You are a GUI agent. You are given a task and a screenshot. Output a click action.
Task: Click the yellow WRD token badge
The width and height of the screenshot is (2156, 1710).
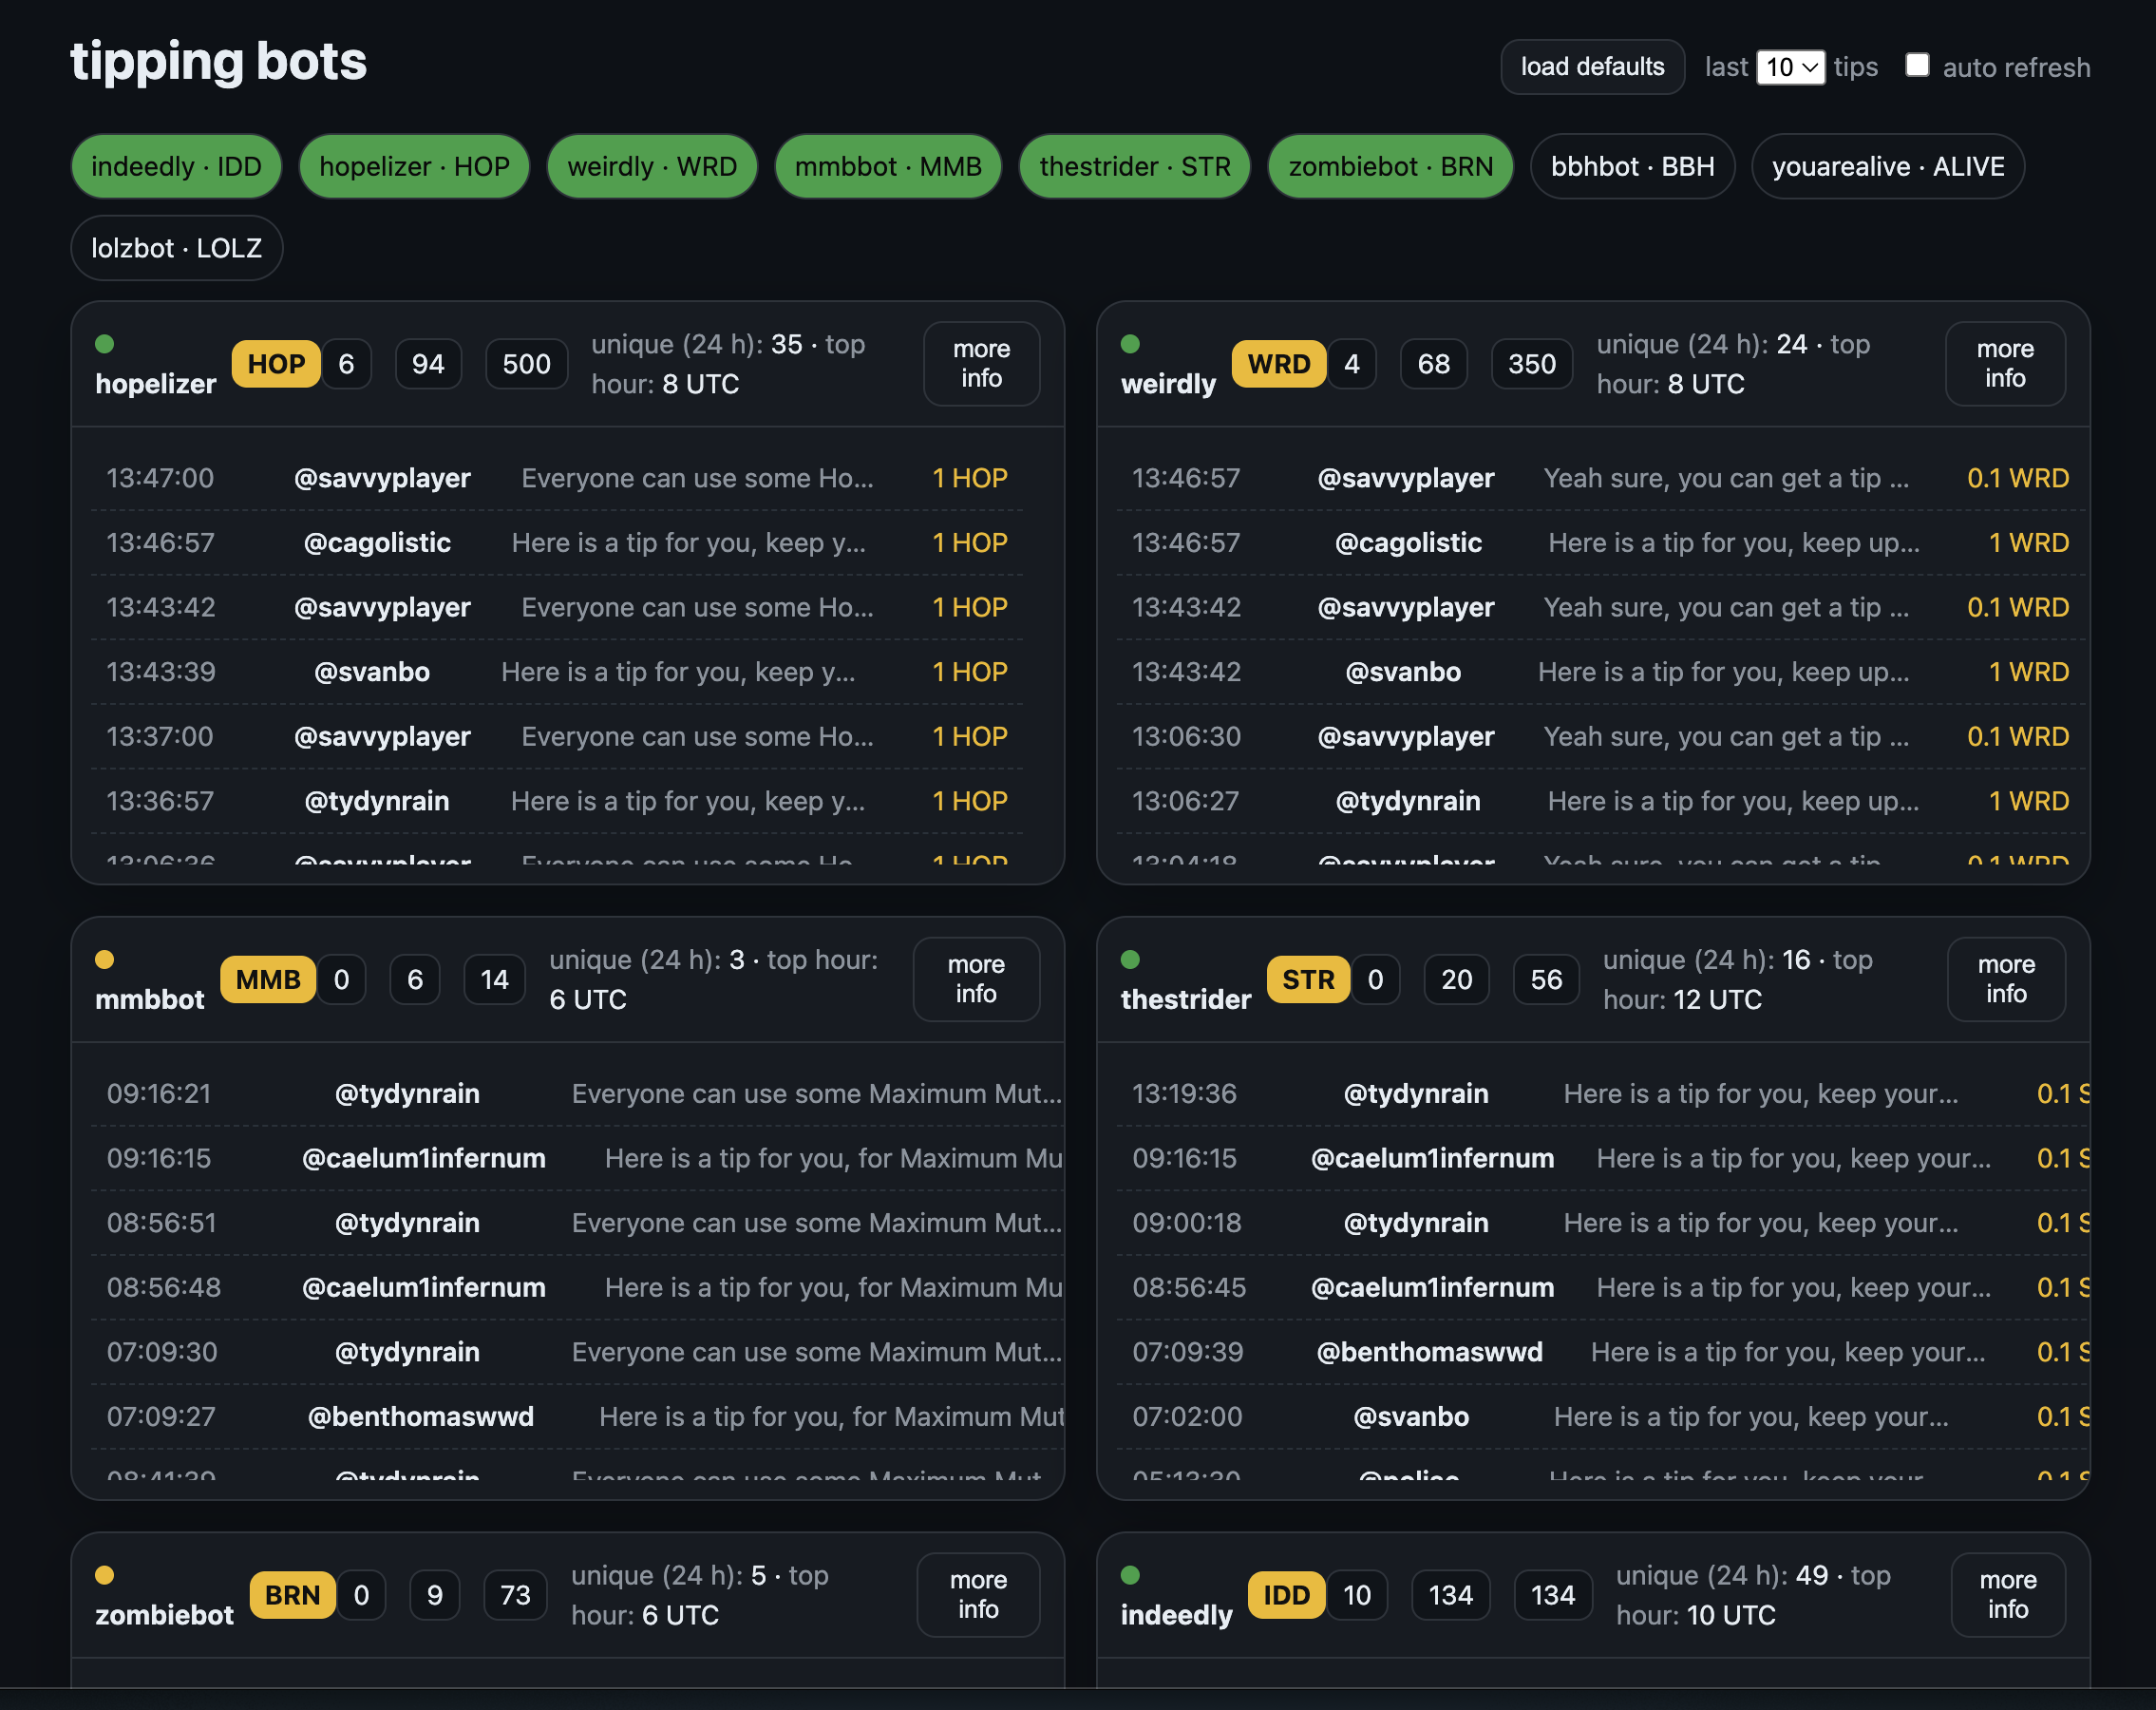point(1278,364)
